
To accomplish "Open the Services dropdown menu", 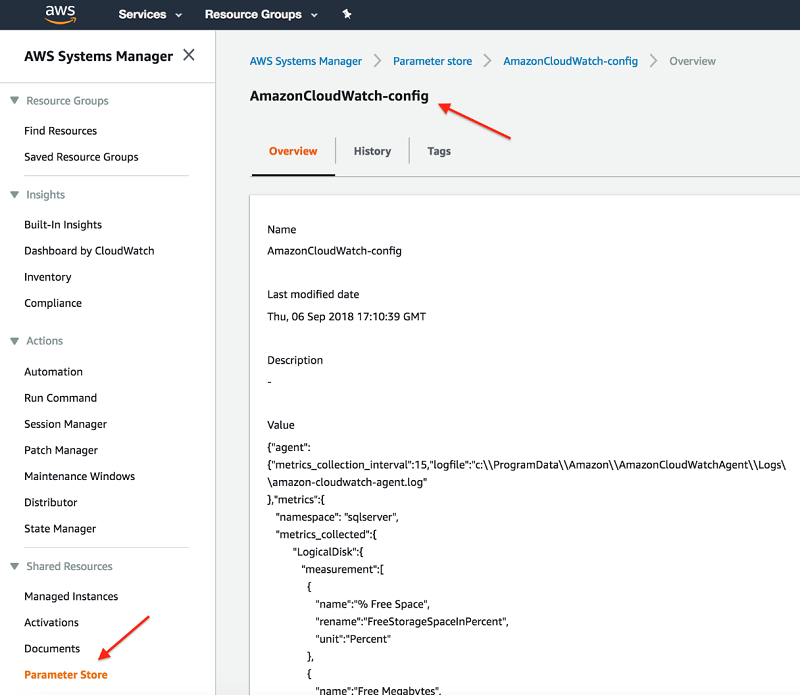I will [x=150, y=14].
